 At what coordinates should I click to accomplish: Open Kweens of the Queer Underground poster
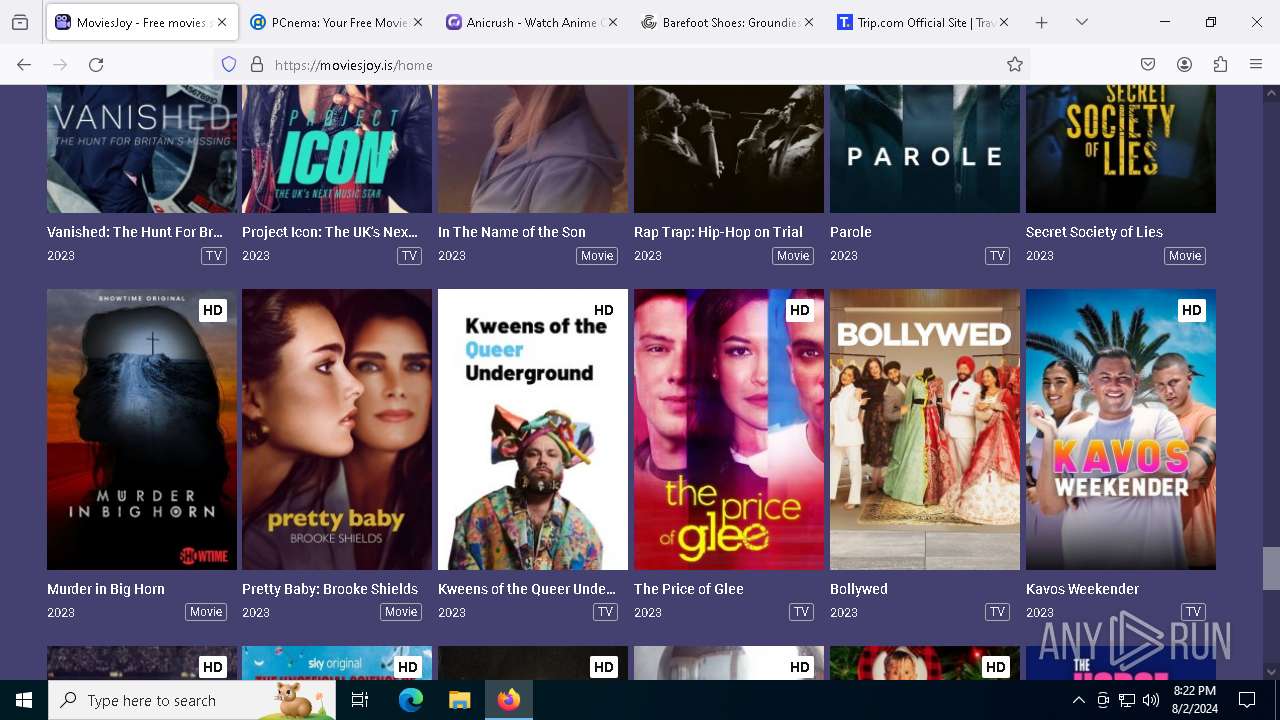(533, 429)
